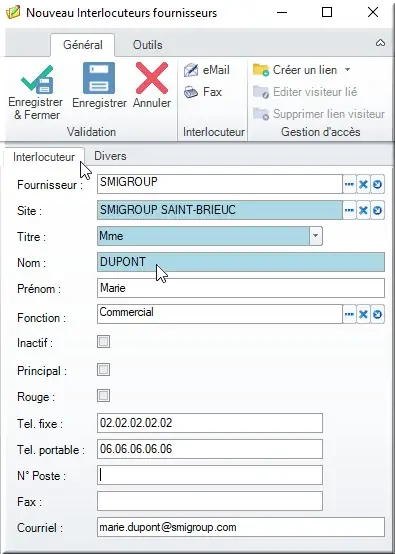Open the Divers tab
This screenshot has width=395, height=554.
tap(110, 156)
